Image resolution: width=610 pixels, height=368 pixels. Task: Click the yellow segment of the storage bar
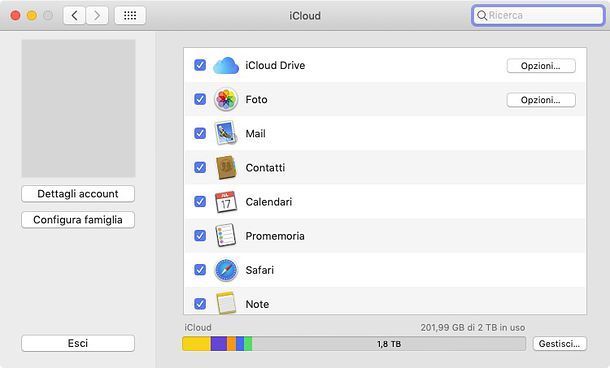(x=196, y=343)
